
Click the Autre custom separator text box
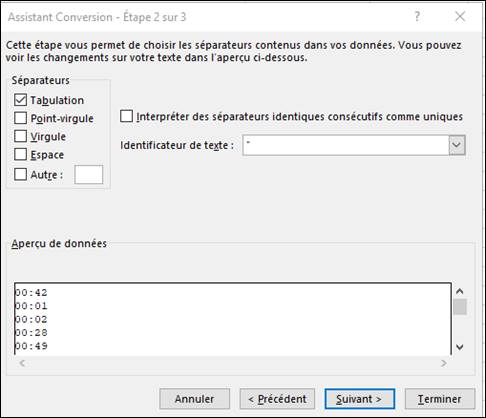(89, 174)
